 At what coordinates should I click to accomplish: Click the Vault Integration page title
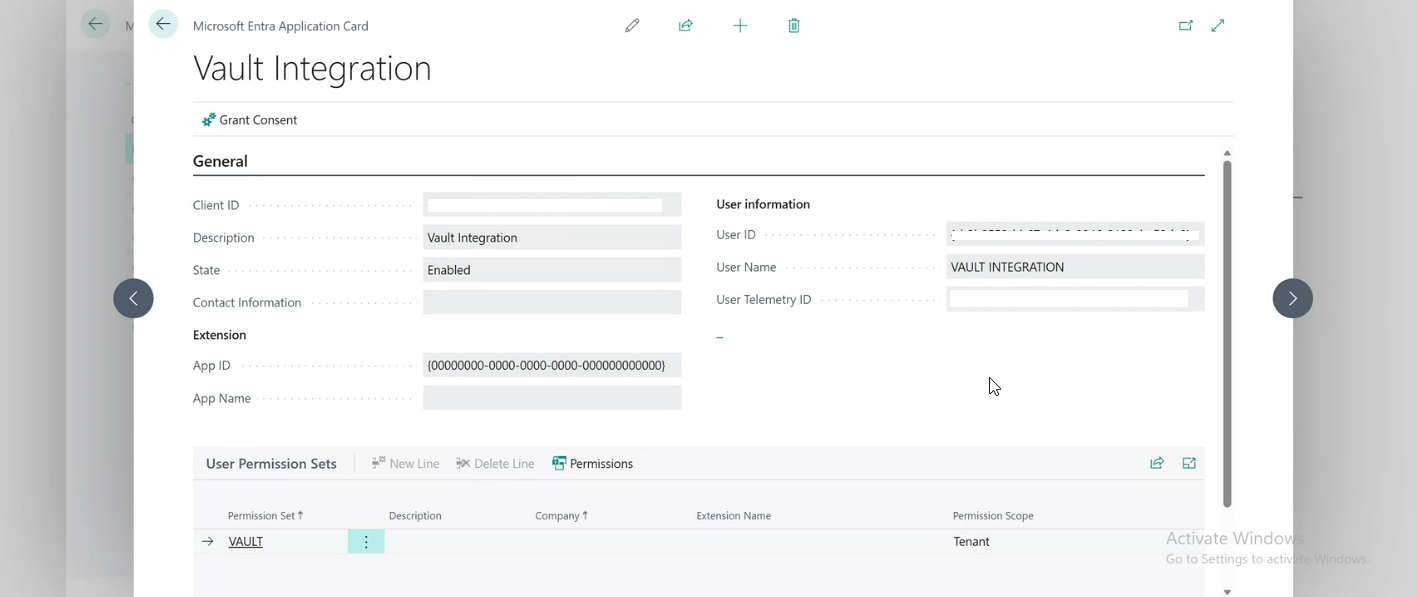pyautogui.click(x=312, y=68)
